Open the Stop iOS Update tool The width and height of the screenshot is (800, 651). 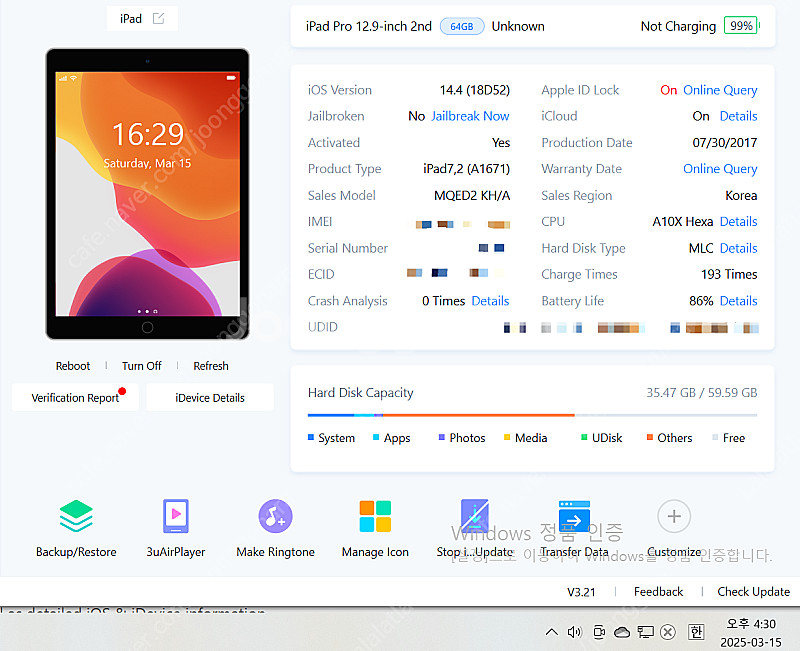(x=475, y=517)
